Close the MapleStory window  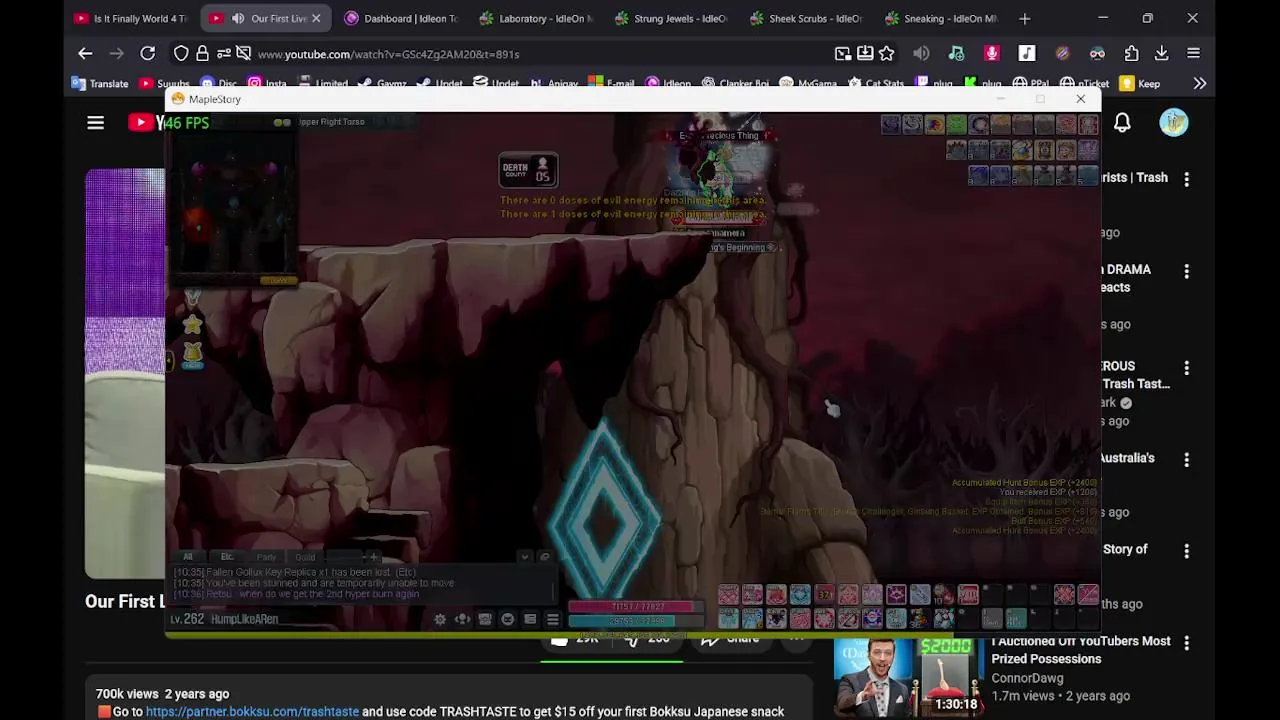pos(1080,99)
